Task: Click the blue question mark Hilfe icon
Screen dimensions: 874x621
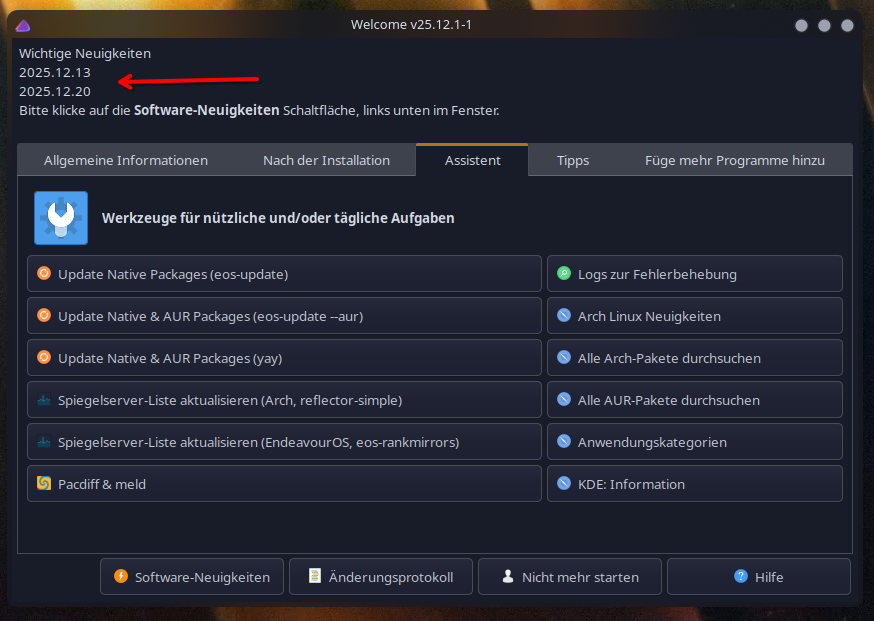Action: [x=741, y=577]
